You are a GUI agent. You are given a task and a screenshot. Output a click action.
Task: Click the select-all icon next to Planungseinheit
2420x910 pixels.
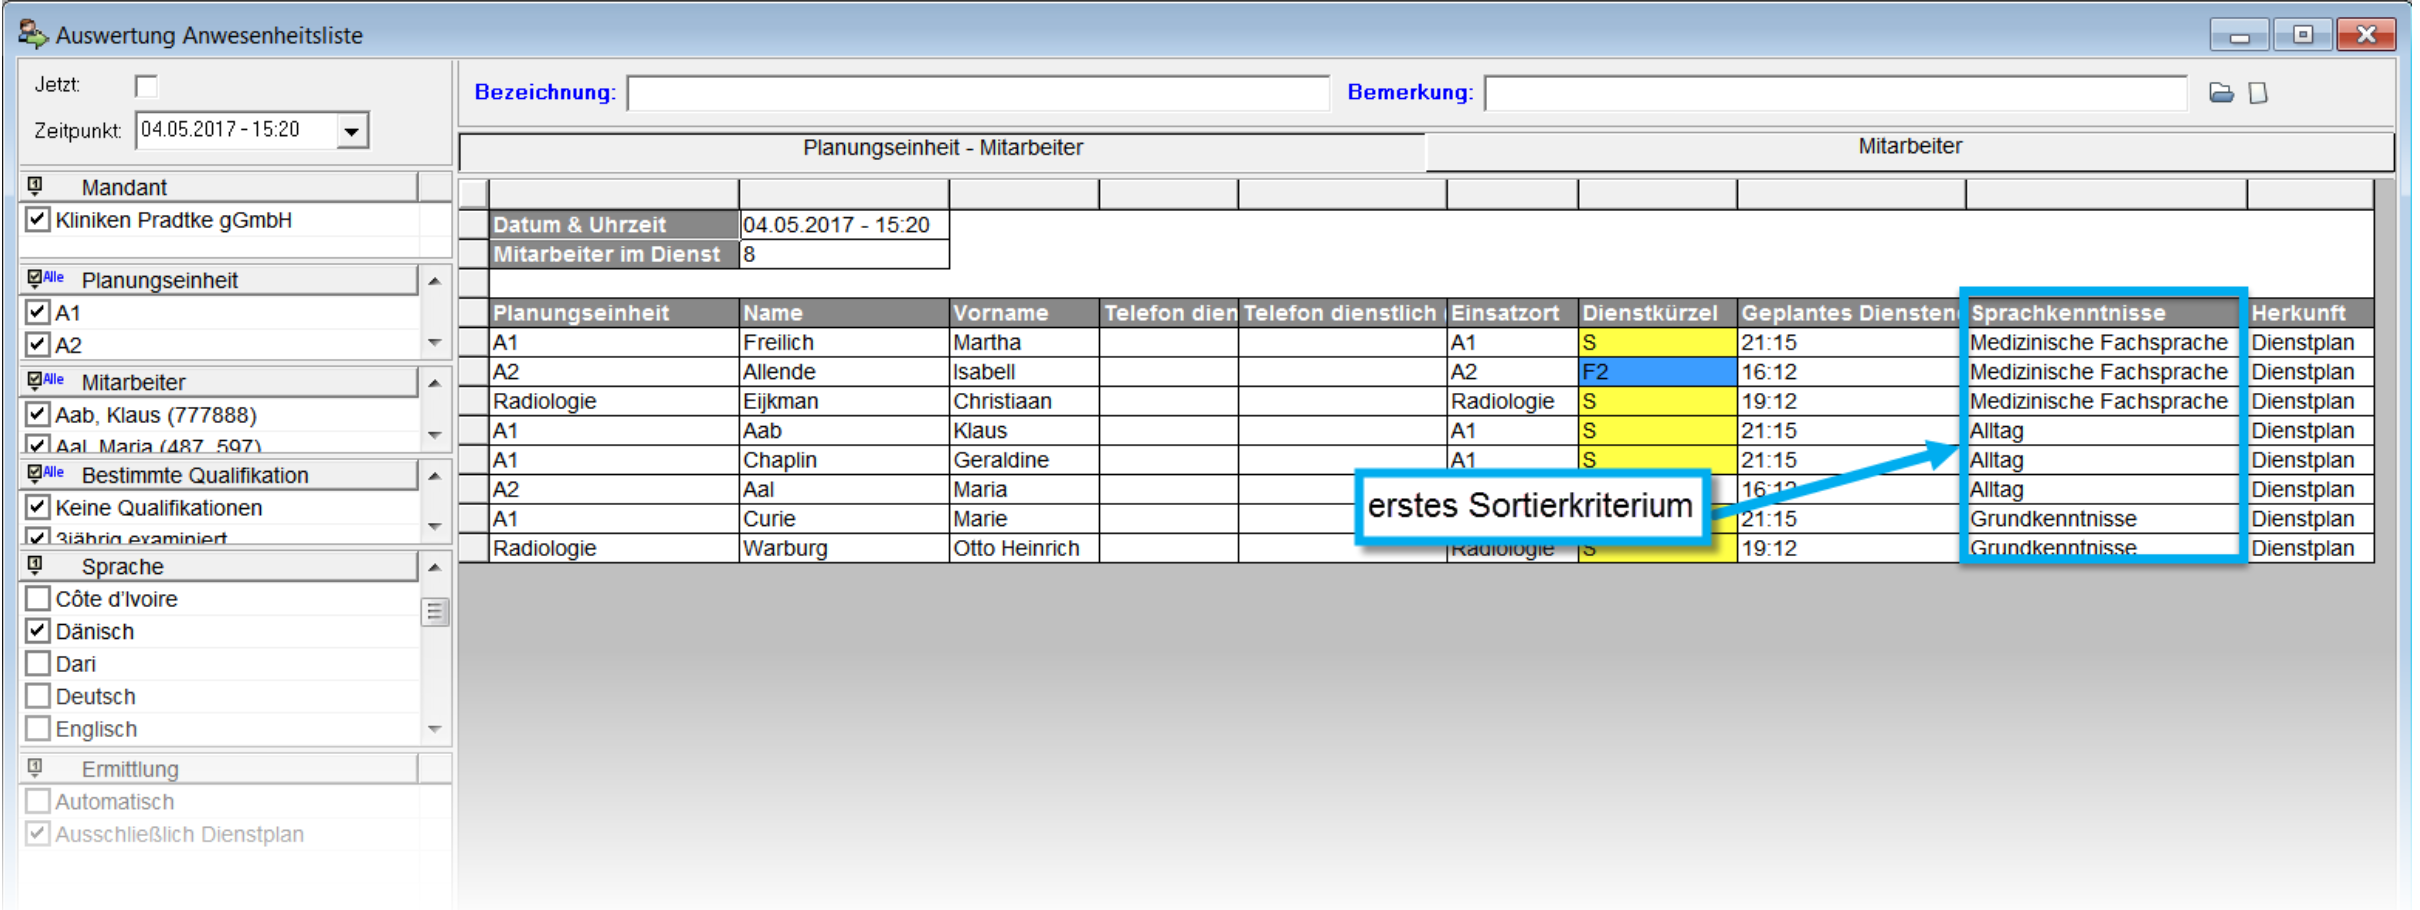pyautogui.click(x=45, y=279)
